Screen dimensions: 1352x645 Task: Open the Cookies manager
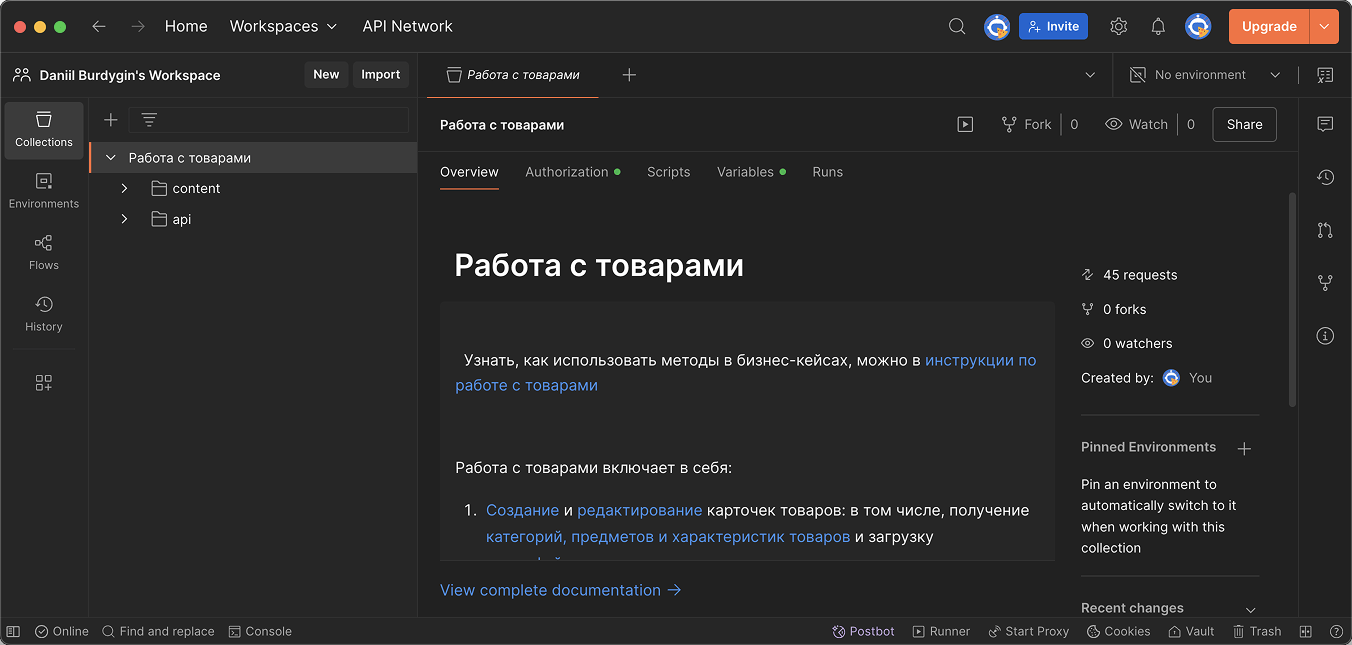(1117, 631)
